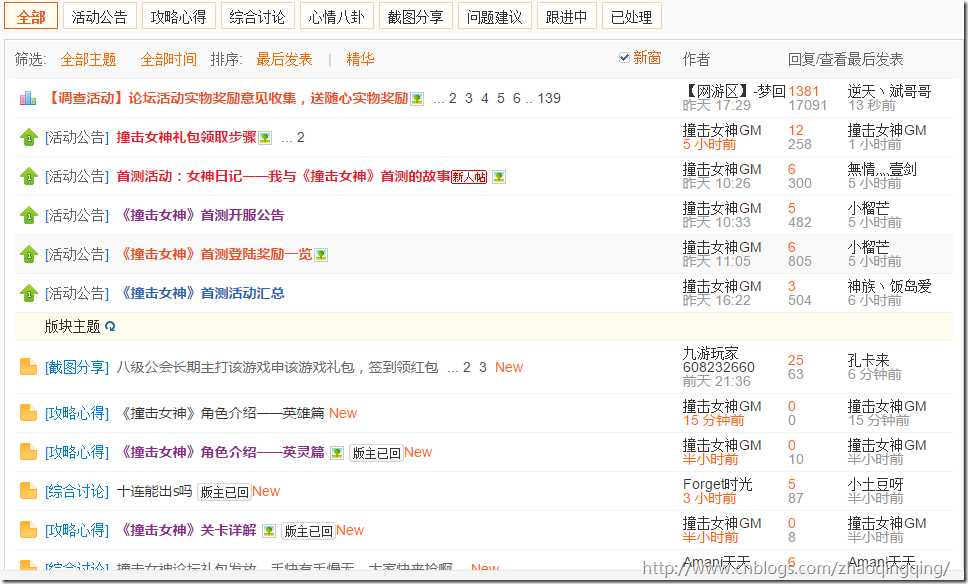Open author 九游玩家608232660 profile
The height and width of the screenshot is (584, 968).
pyautogui.click(x=719, y=361)
